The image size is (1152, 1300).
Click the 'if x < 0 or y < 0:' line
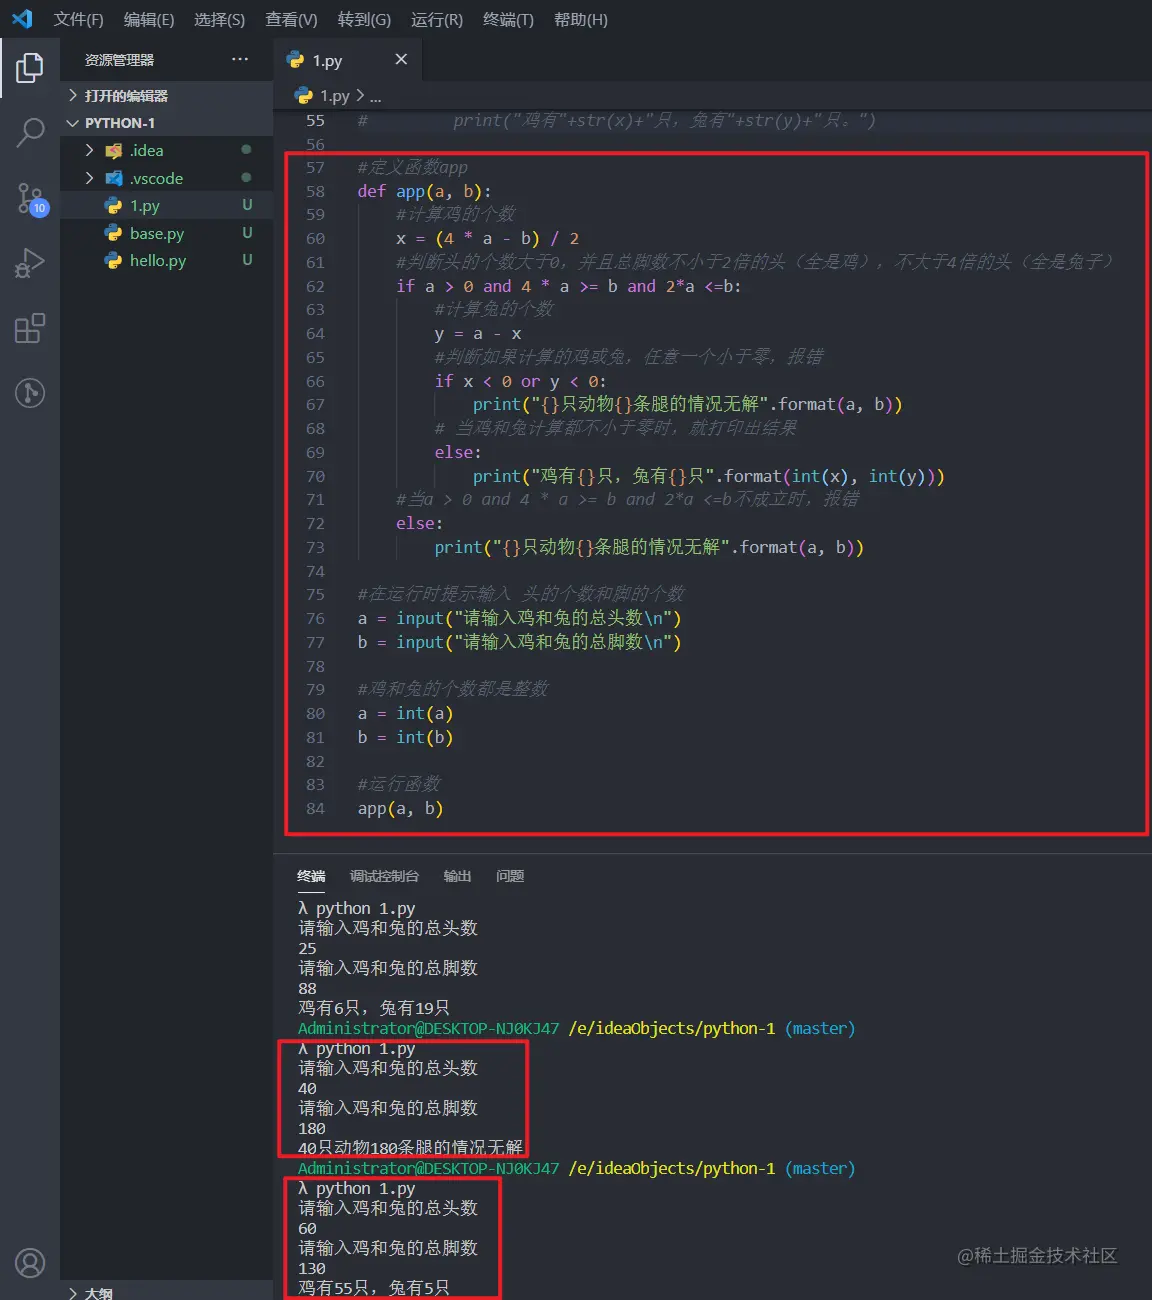click(520, 381)
